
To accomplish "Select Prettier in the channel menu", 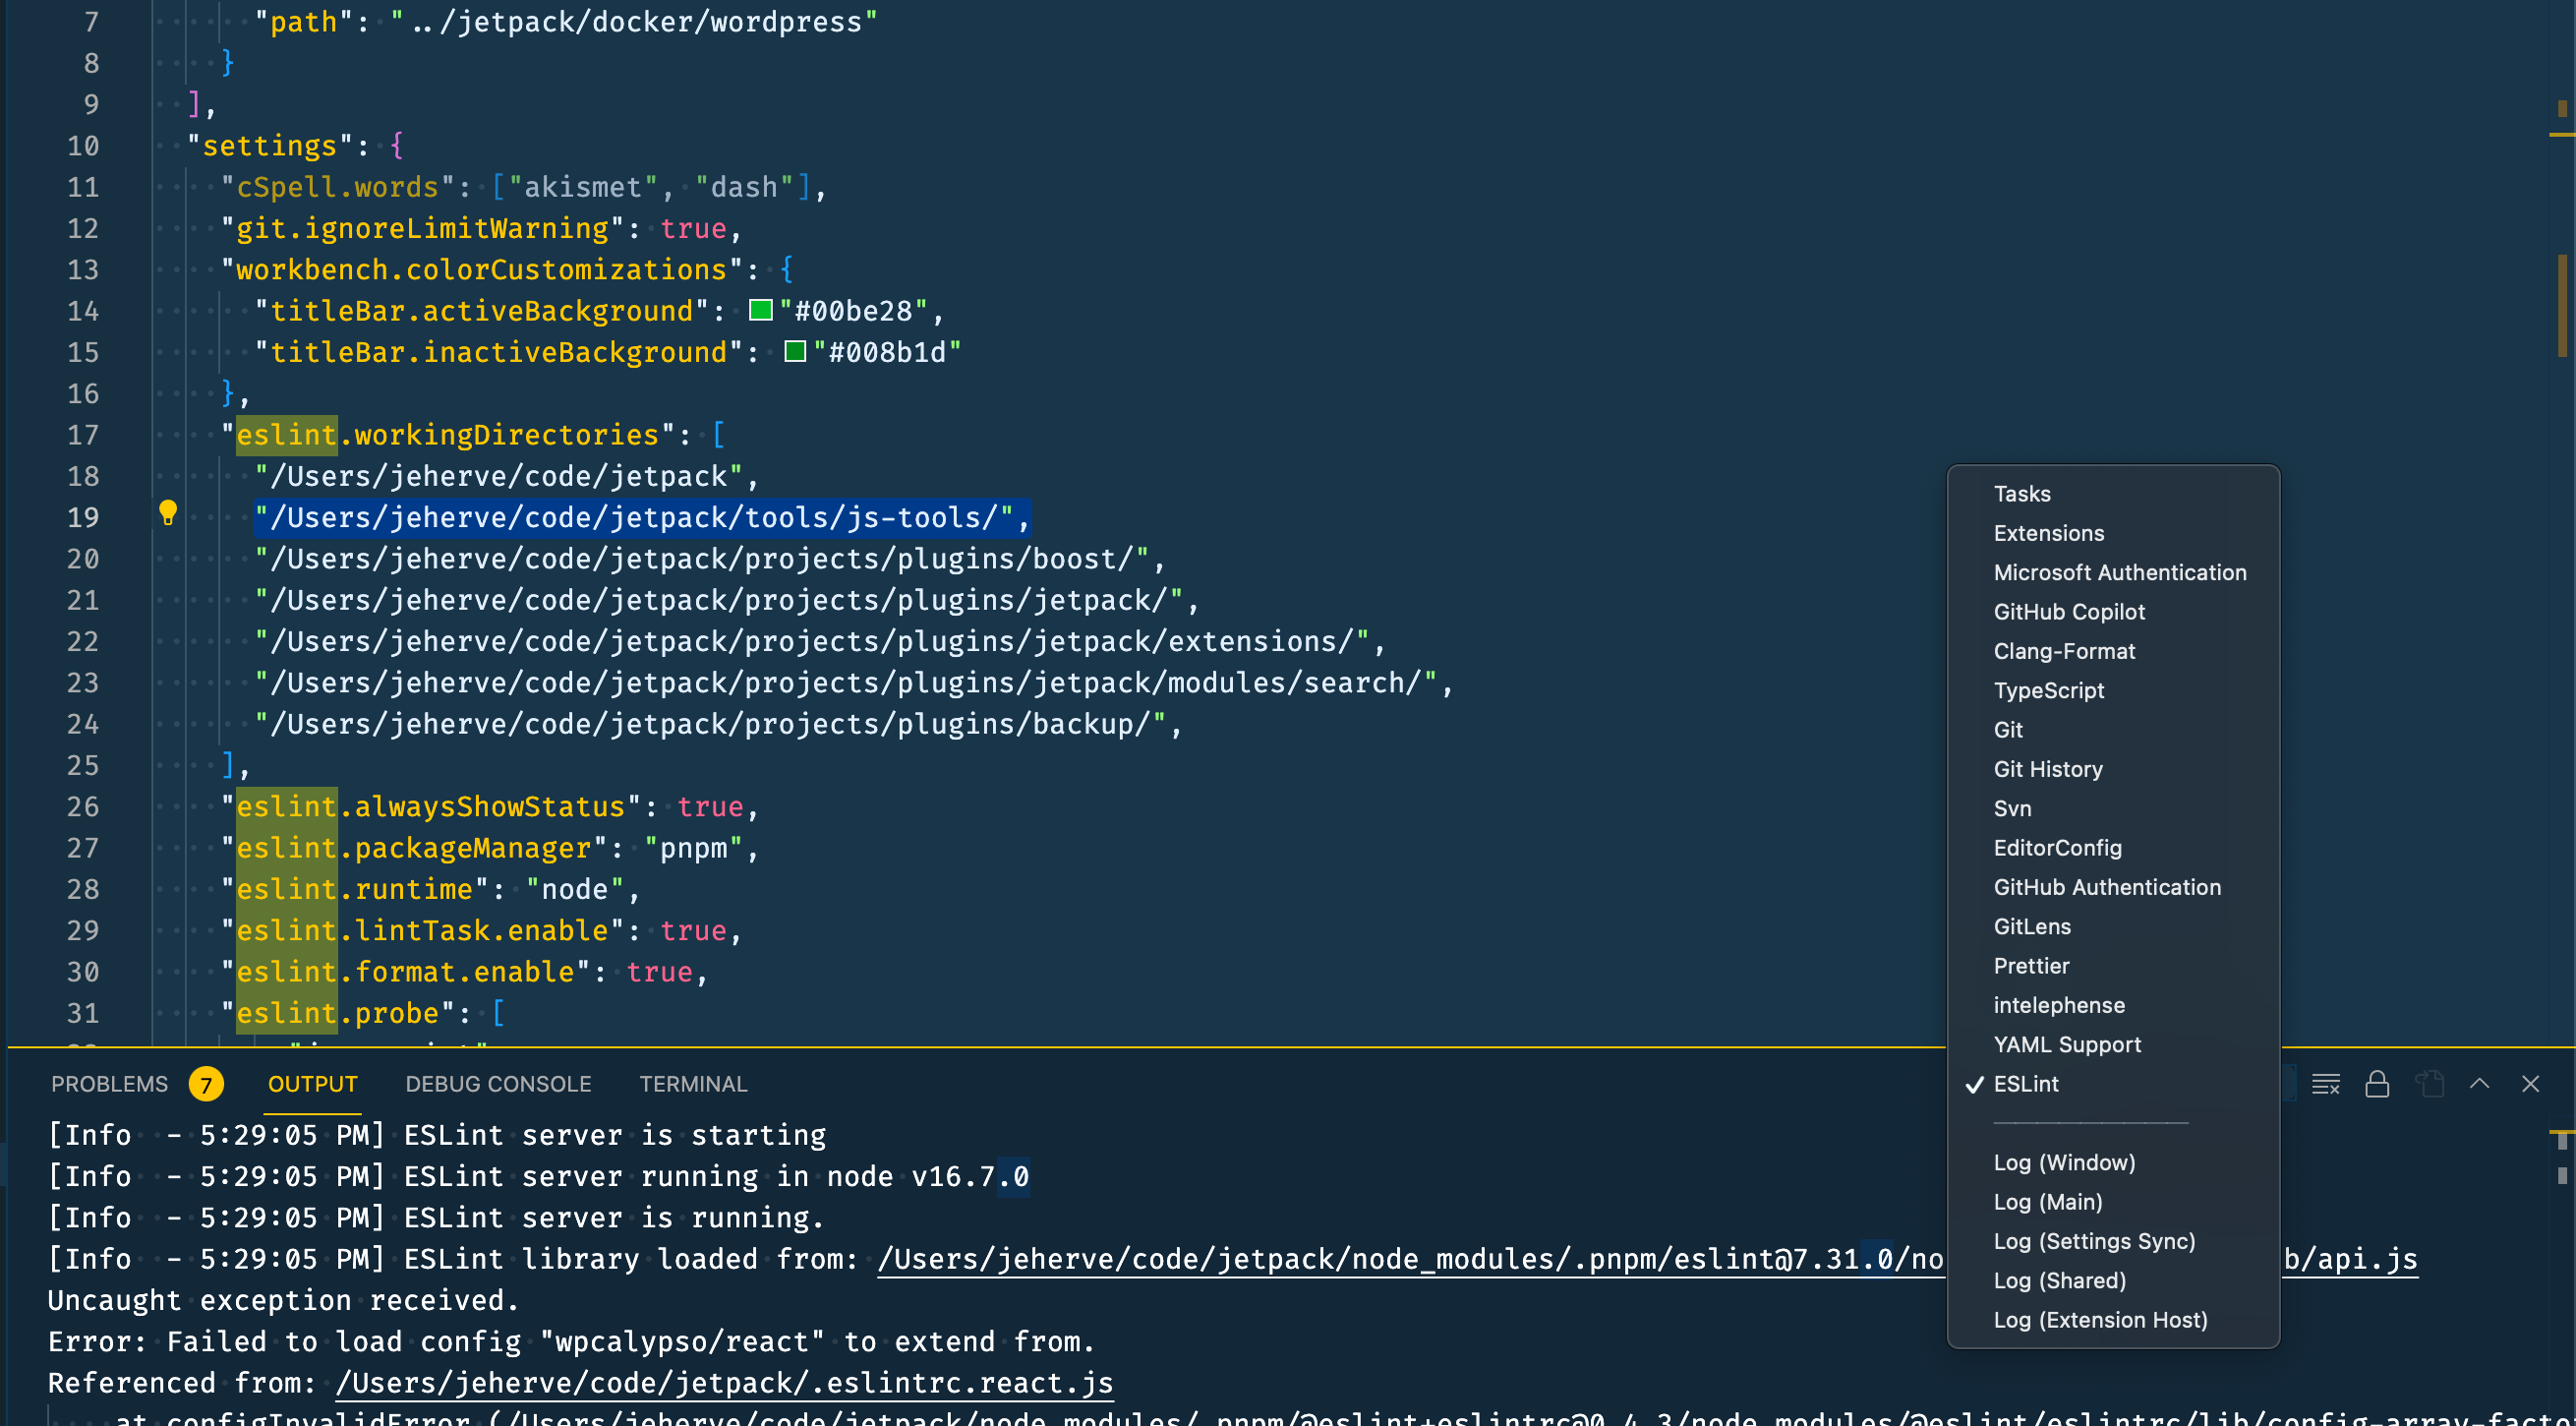I will pos(2031,966).
